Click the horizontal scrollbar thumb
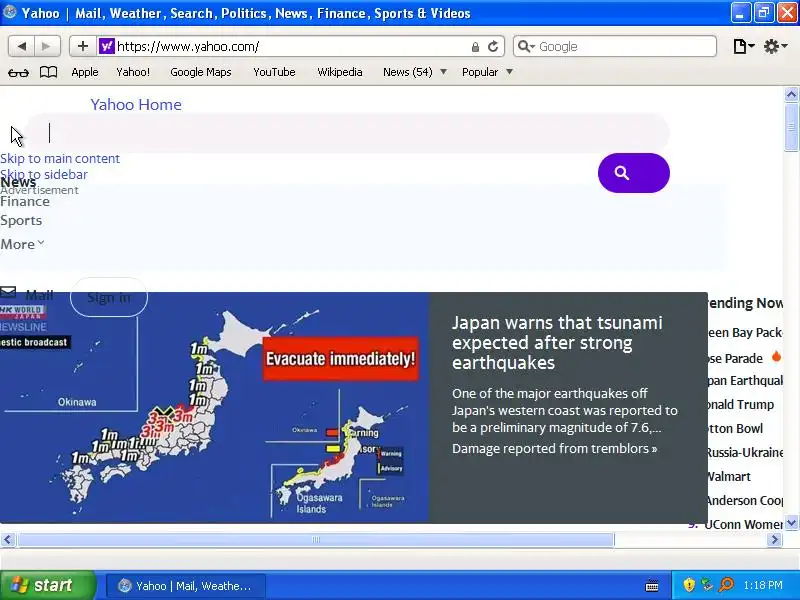The width and height of the screenshot is (800, 600). [x=316, y=539]
